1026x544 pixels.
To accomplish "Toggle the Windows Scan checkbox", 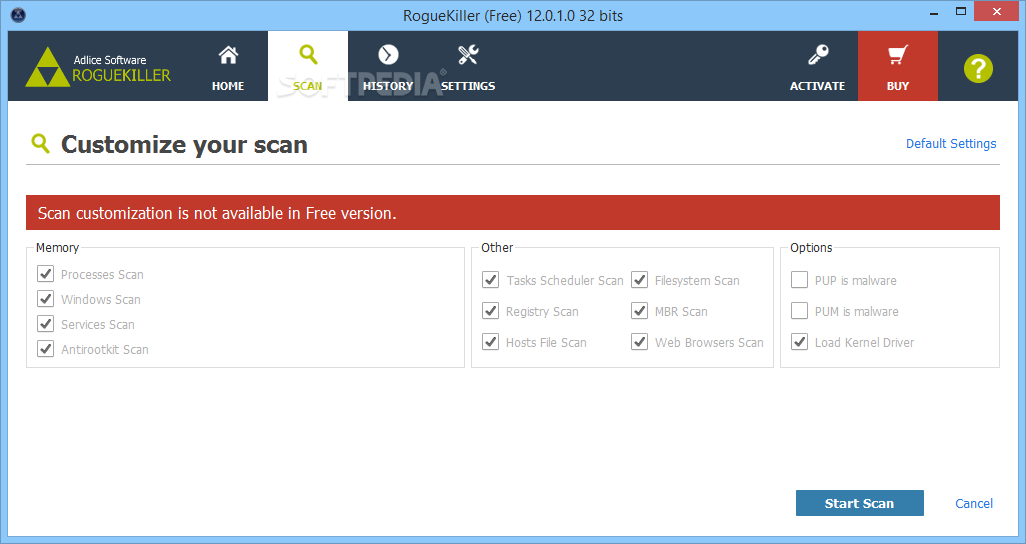I will point(45,299).
